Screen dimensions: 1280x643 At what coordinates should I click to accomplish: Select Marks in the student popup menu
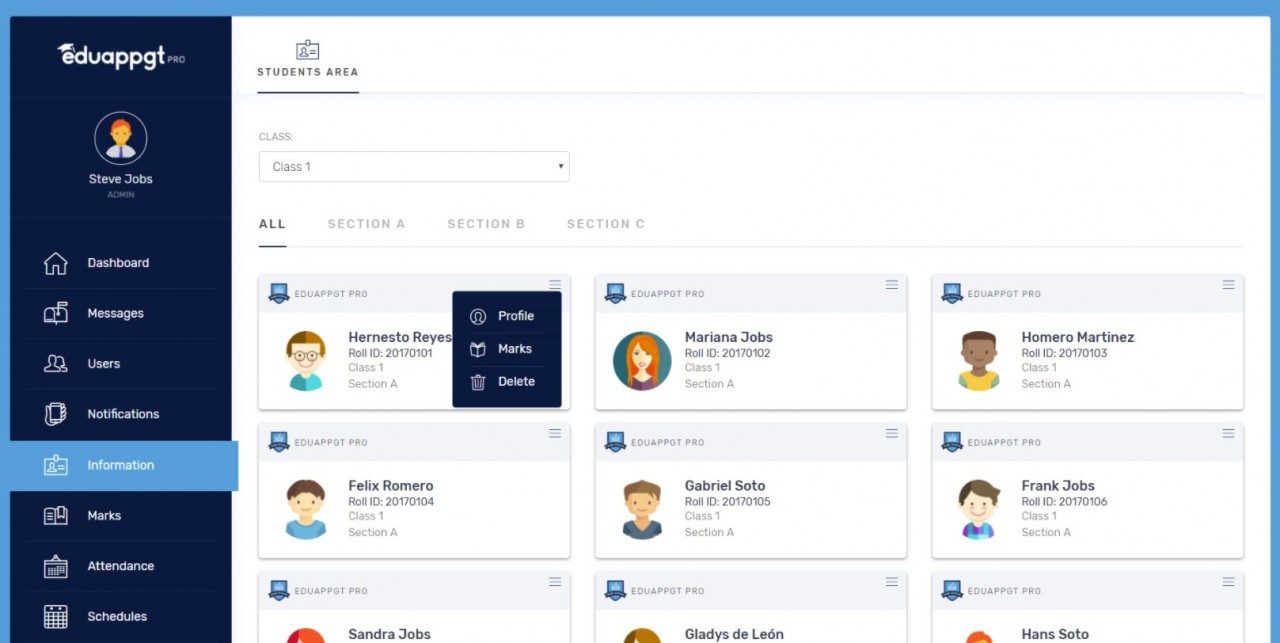(514, 349)
